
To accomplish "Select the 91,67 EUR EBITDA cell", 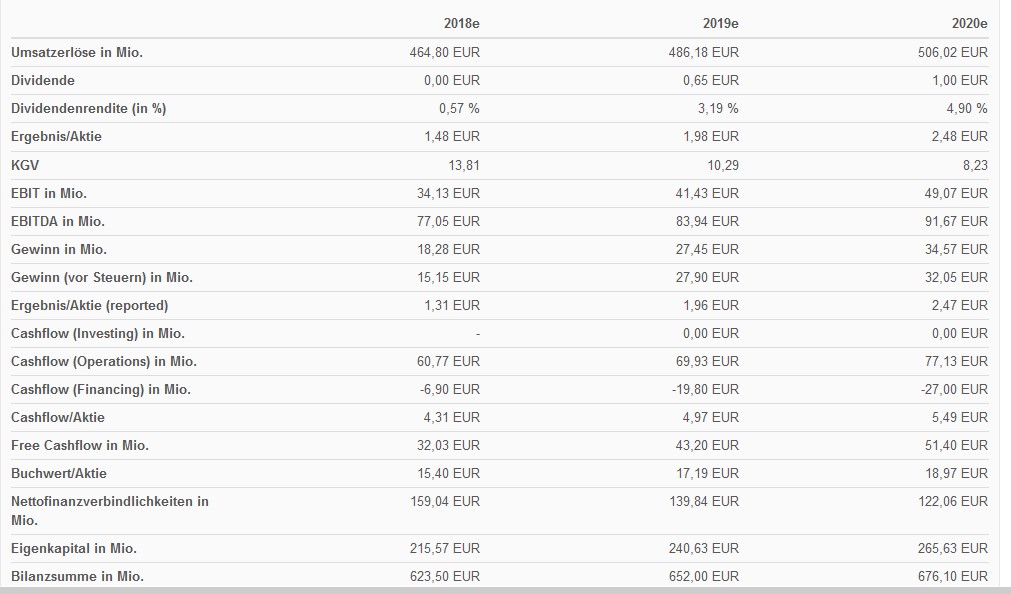I will coord(956,221).
